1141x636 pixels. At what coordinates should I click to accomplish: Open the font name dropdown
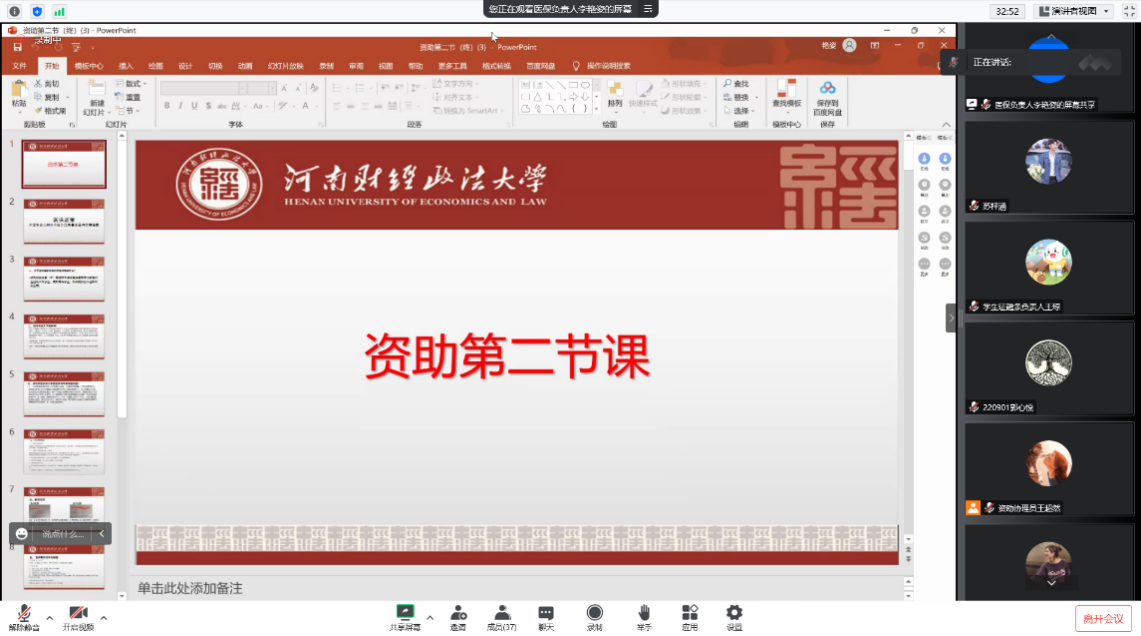242,88
